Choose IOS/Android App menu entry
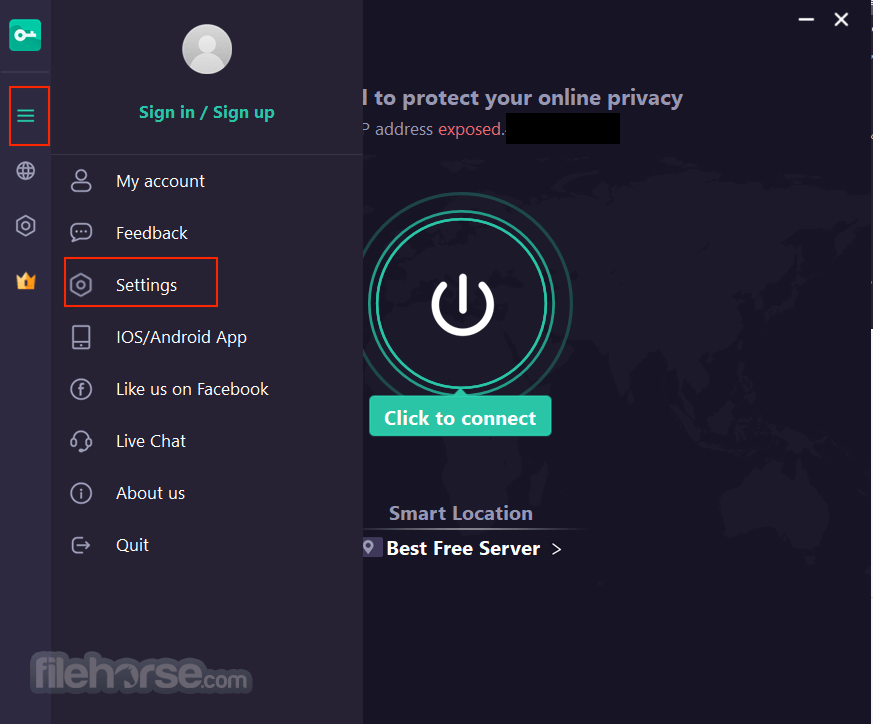The image size is (873, 724). 207,337
